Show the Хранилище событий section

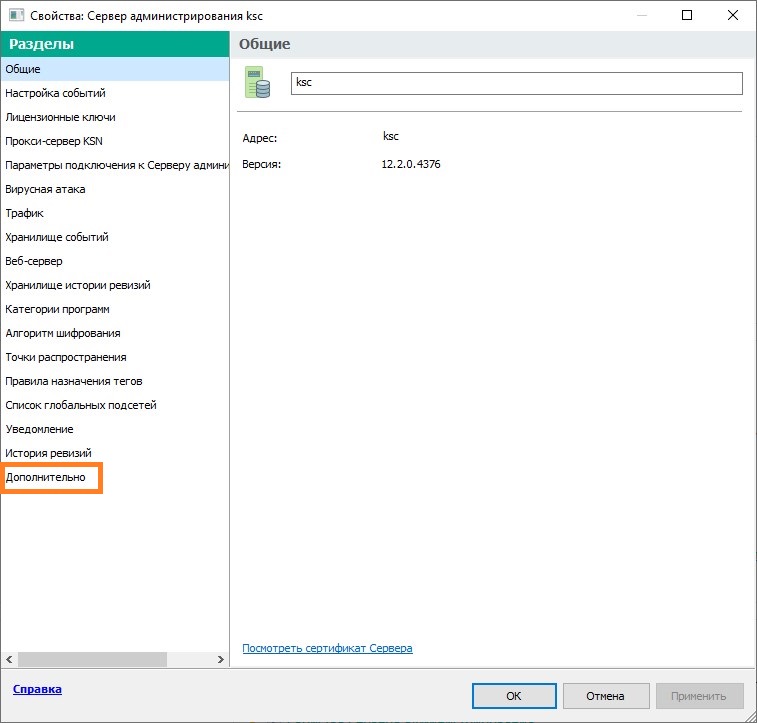coord(57,237)
